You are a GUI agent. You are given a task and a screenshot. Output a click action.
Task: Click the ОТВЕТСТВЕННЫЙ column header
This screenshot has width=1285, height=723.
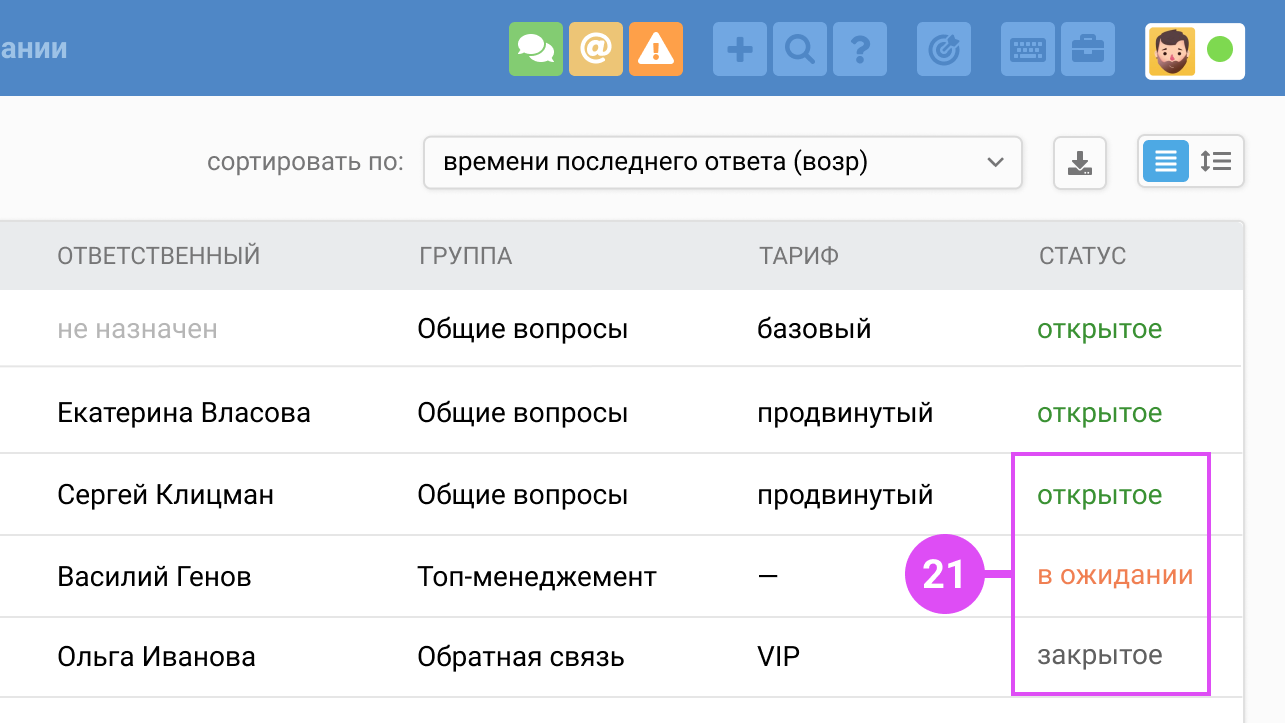coord(159,256)
